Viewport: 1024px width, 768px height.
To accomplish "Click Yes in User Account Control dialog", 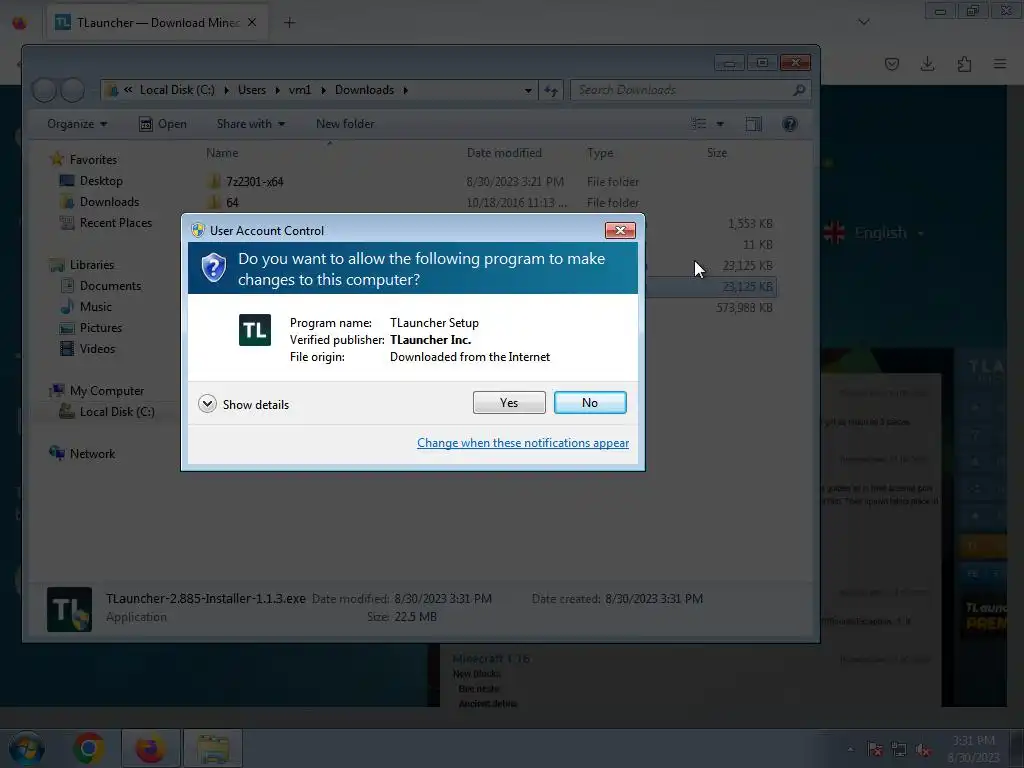I will click(509, 402).
